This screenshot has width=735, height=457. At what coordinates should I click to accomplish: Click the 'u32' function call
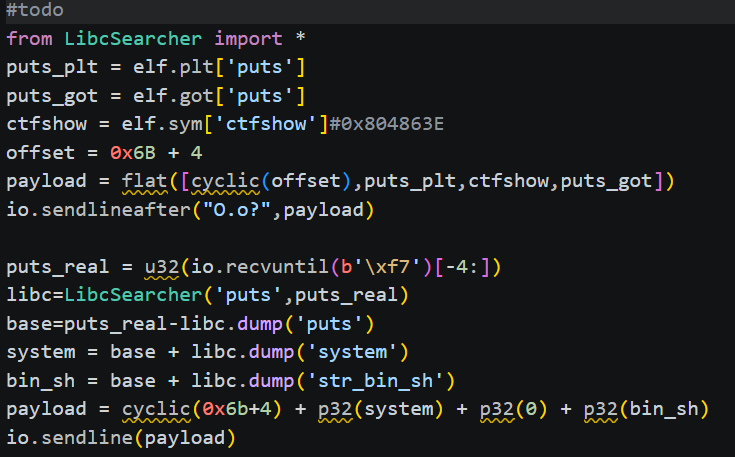(162, 267)
